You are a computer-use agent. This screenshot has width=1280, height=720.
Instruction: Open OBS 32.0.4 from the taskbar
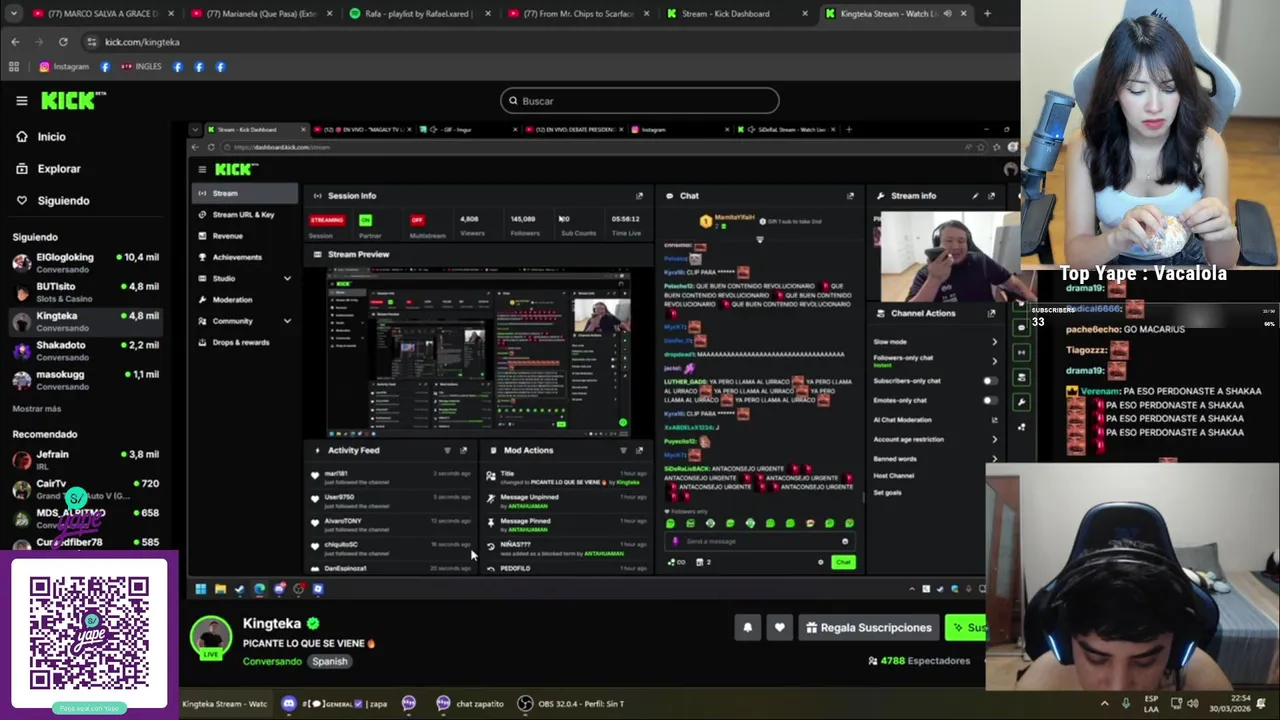coord(572,704)
